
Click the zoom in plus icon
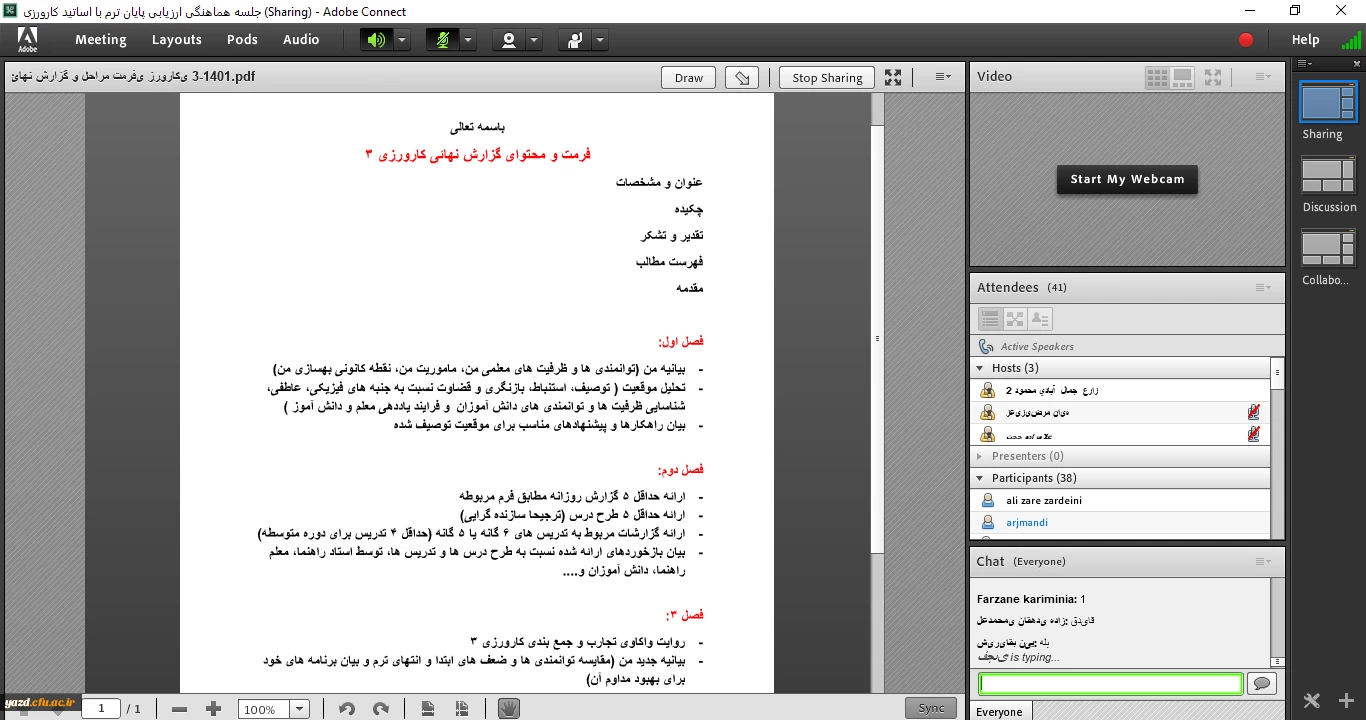[x=213, y=709]
